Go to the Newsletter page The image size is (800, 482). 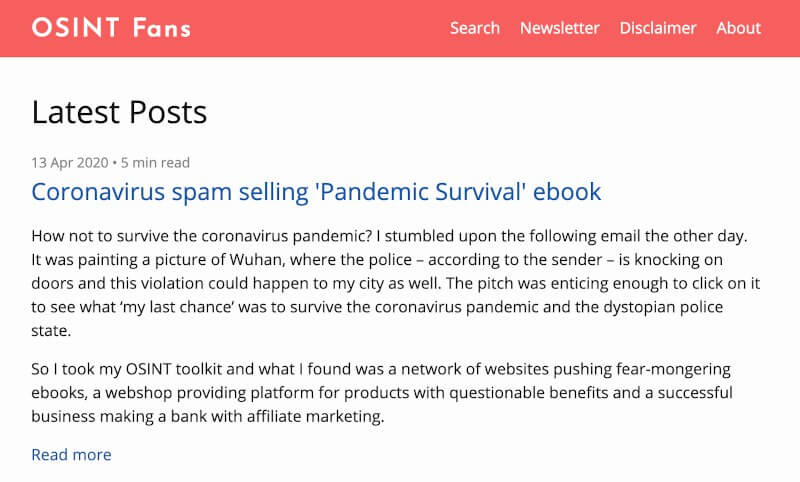point(559,28)
